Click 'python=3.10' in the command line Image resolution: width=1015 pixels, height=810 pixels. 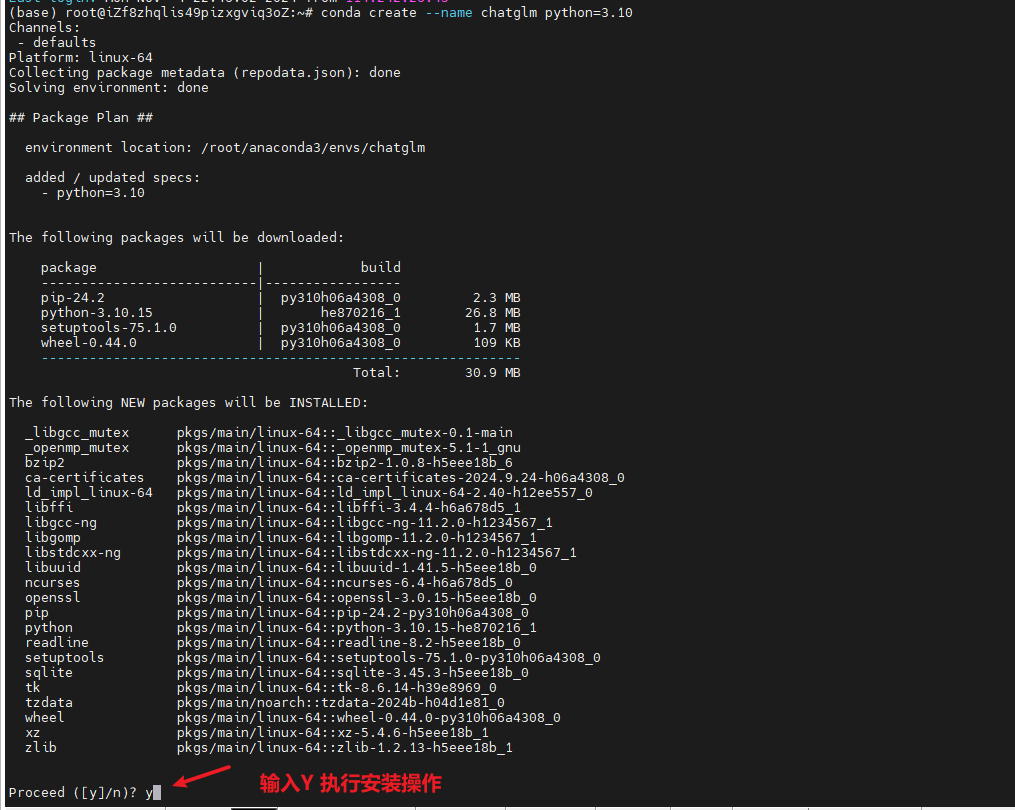point(588,13)
